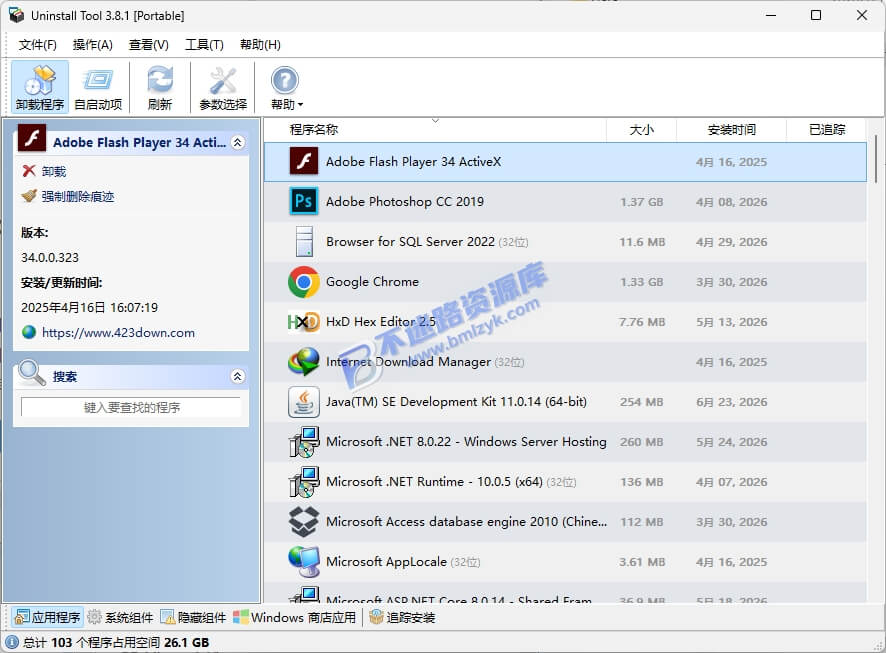Click the .NET Runtime 10.0.5 icon
The height and width of the screenshot is (653, 886).
(304, 482)
